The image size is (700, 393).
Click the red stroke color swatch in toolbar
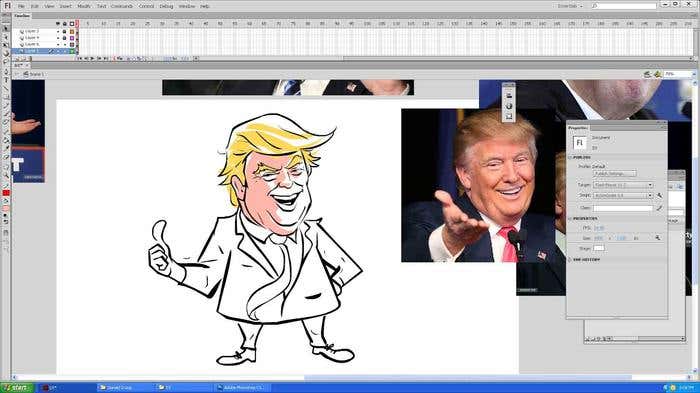coord(6,193)
